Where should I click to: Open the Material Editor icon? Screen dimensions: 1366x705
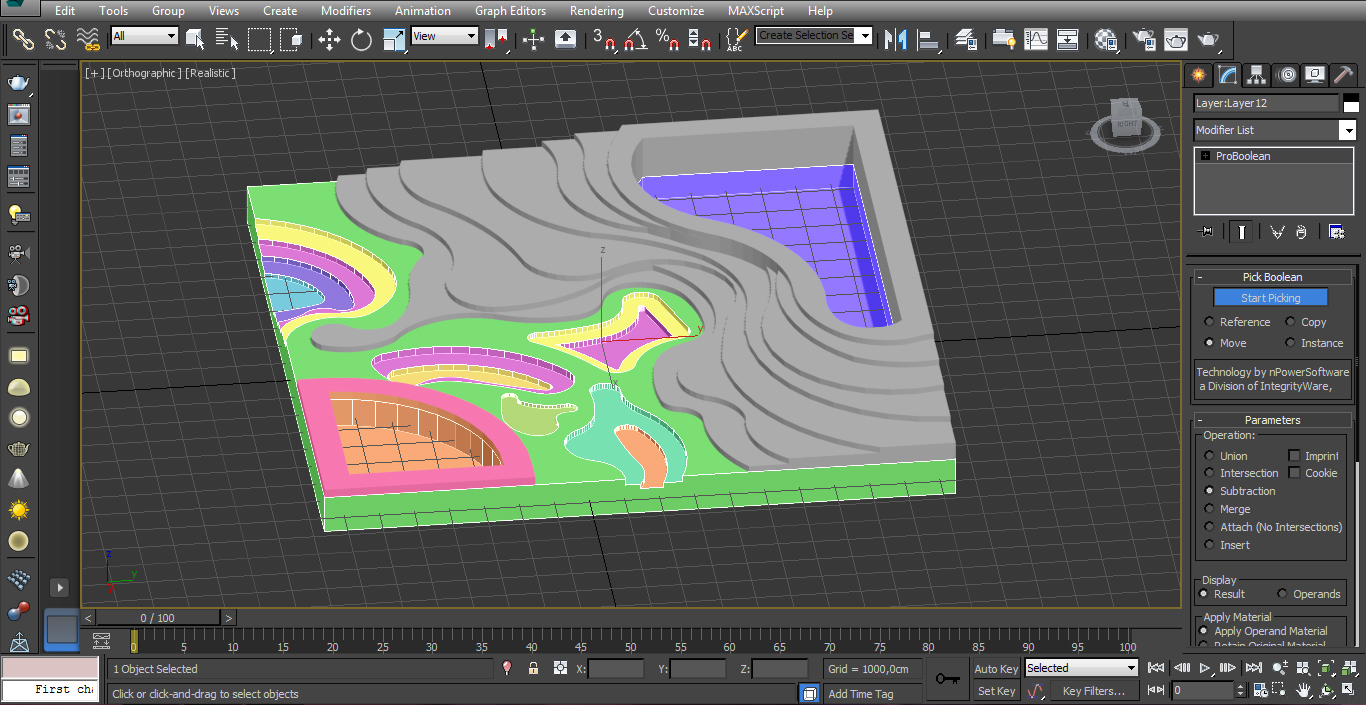coord(1105,39)
